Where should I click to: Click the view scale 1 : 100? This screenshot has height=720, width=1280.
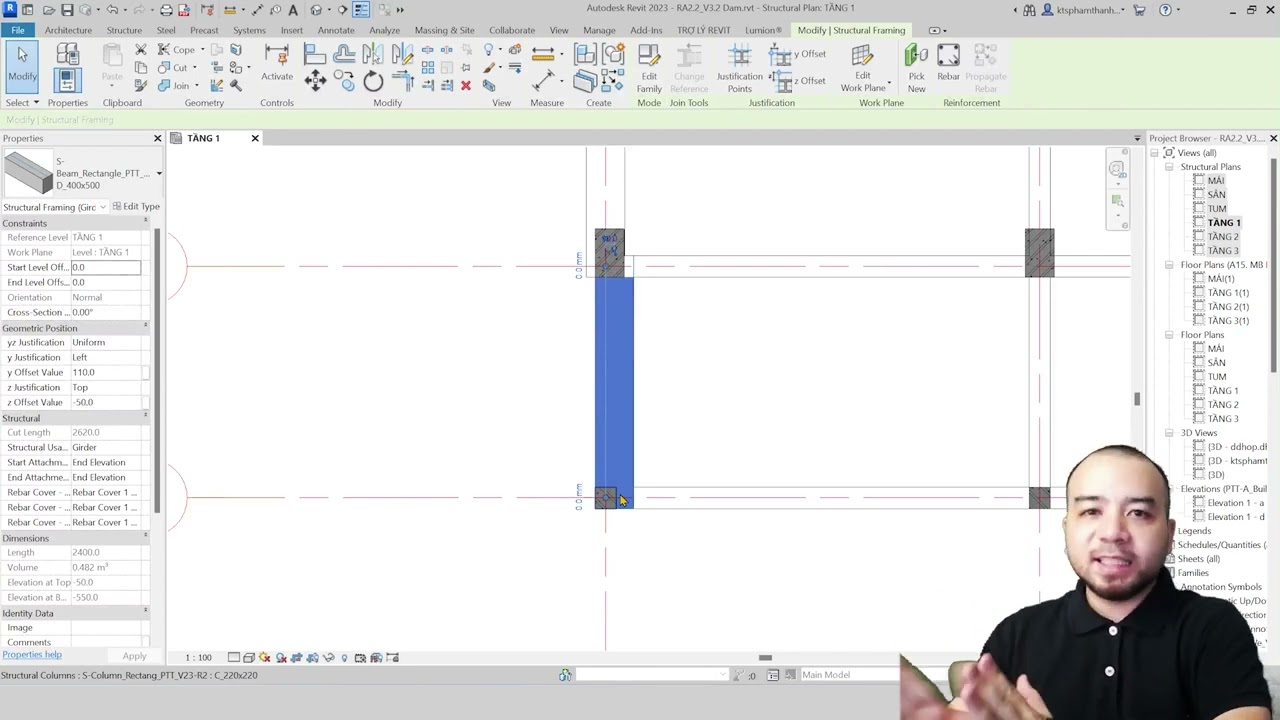[198, 658]
